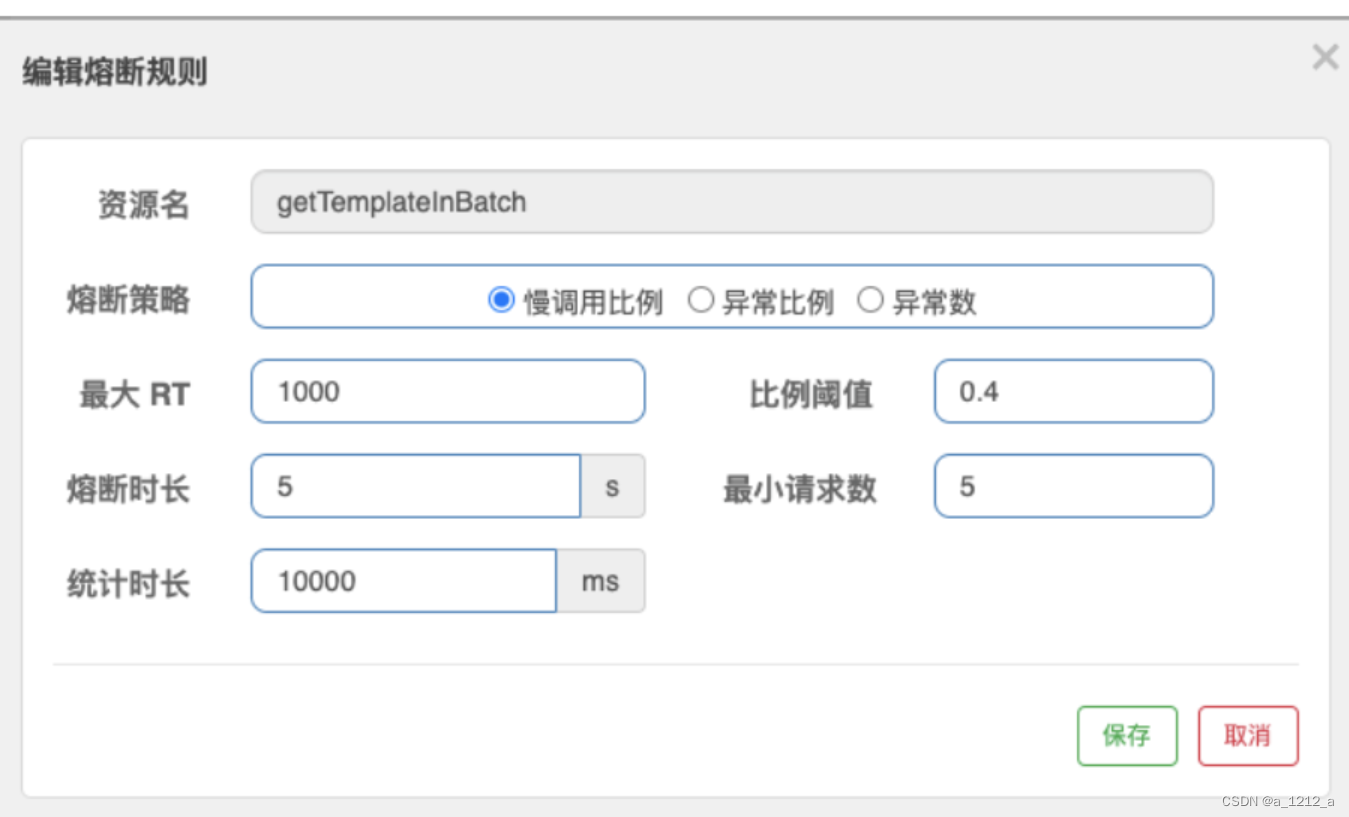Select the 异常数 radio option
The width and height of the screenshot is (1349, 817).
pyautogui.click(x=870, y=300)
